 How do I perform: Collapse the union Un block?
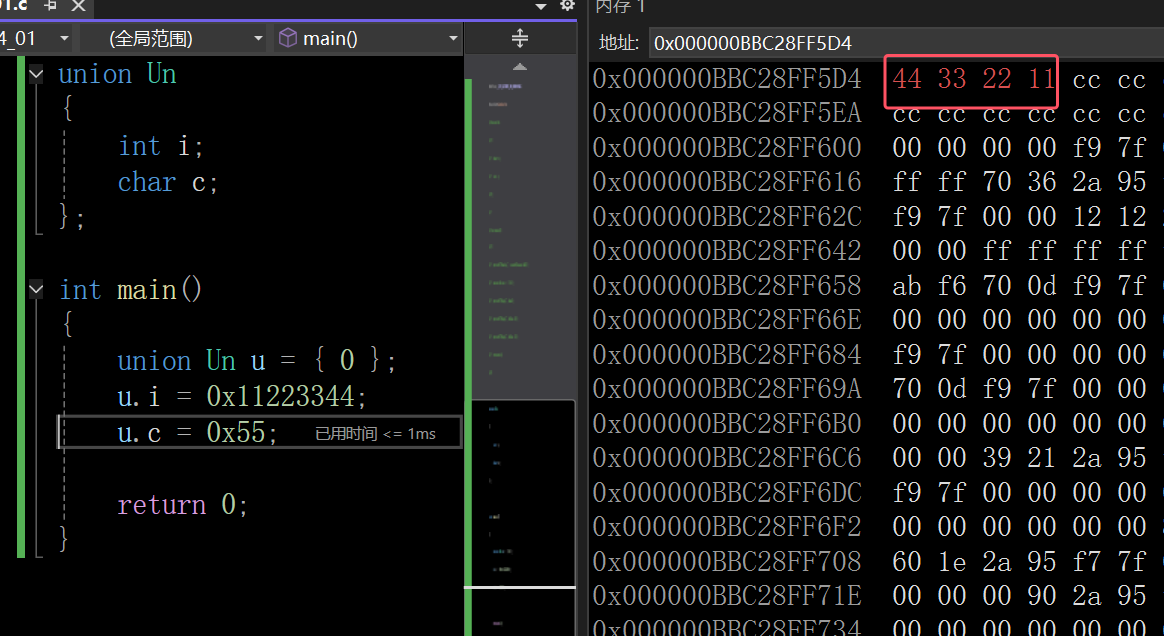tap(36, 73)
